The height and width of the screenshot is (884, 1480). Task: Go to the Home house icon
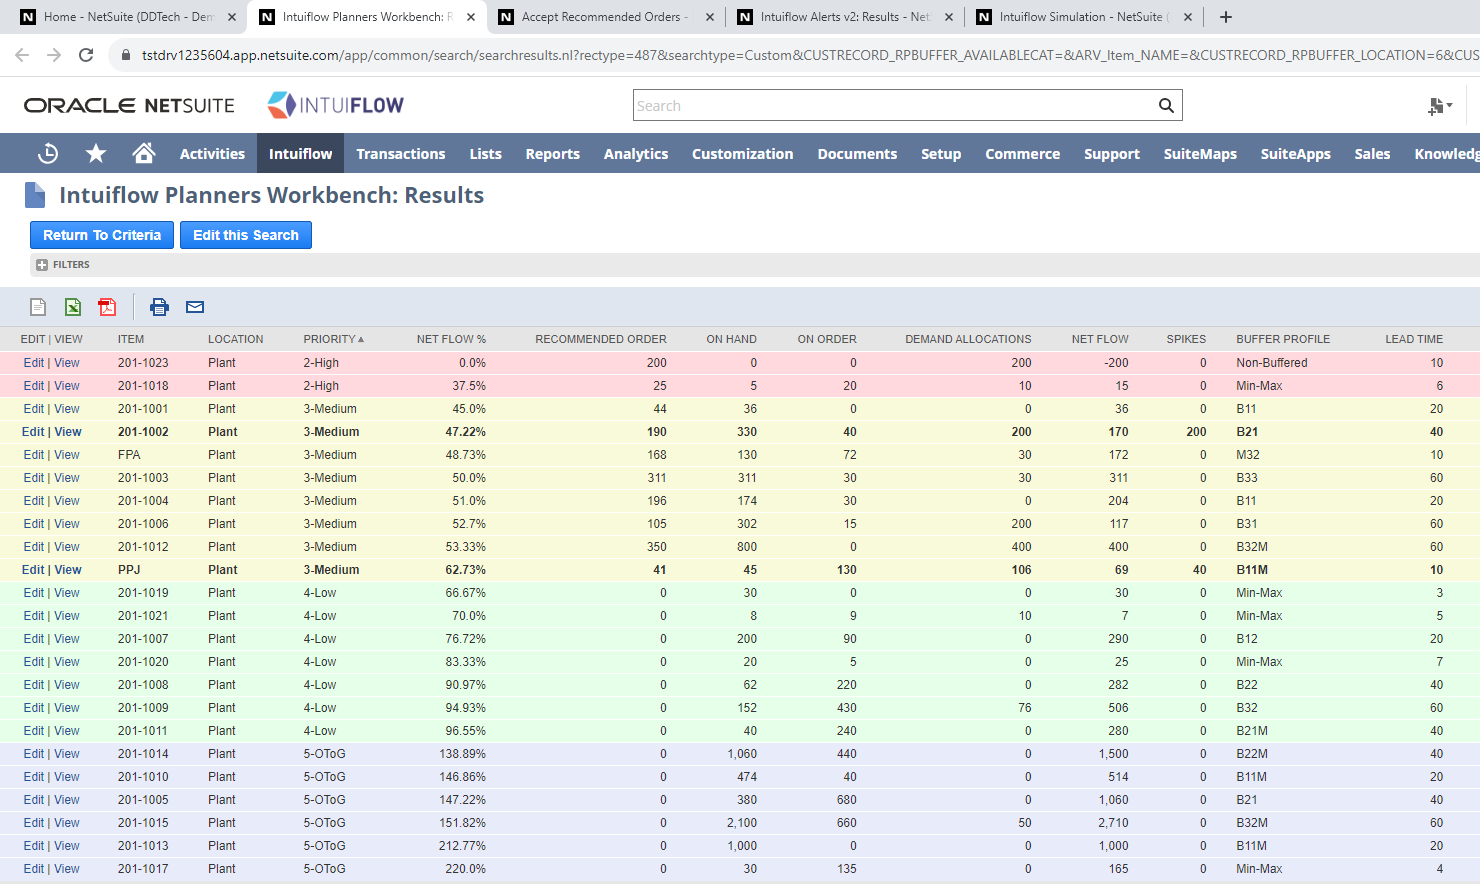(144, 153)
